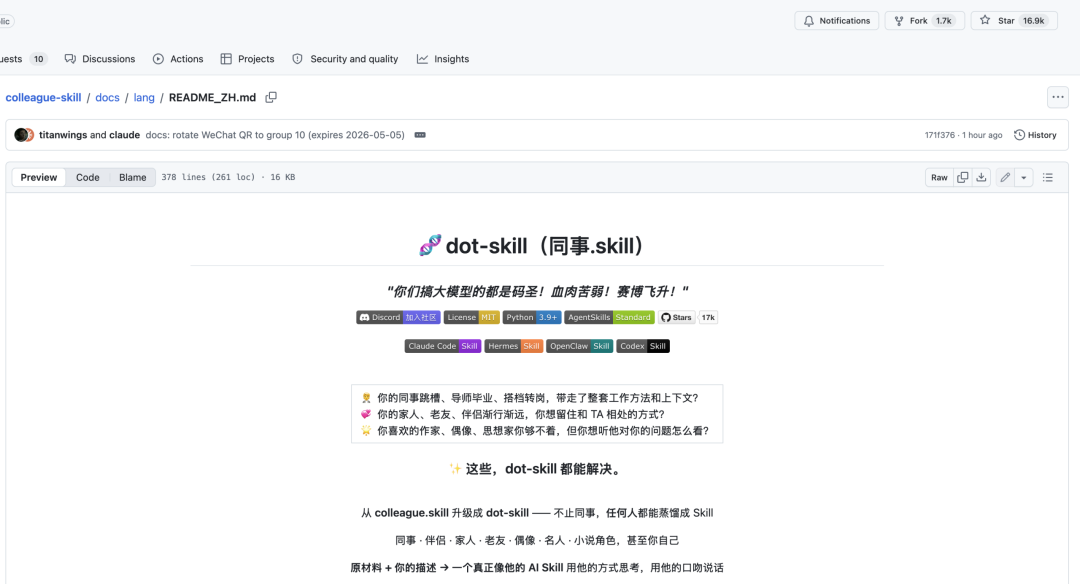Click the '这些，dot-skill 都能解决' line
The height and width of the screenshot is (584, 1080).
[x=537, y=469]
